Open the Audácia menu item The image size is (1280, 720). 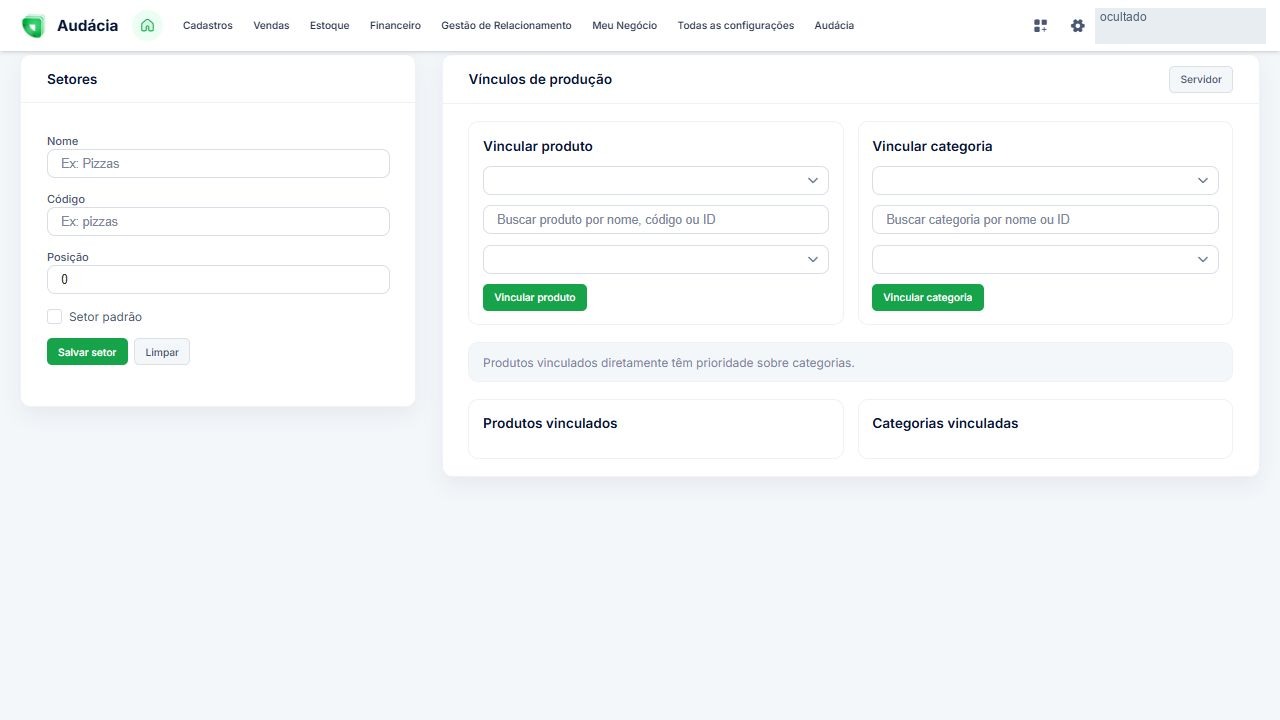point(834,26)
